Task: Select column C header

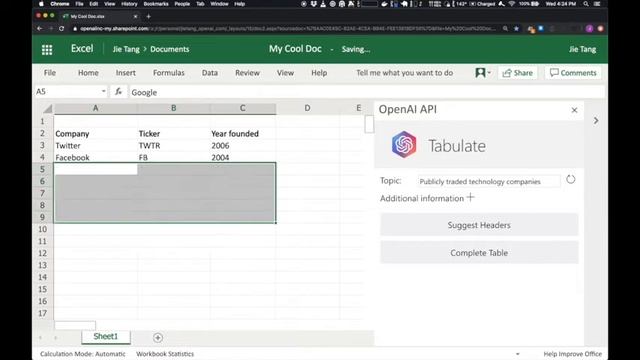Action: click(x=242, y=108)
